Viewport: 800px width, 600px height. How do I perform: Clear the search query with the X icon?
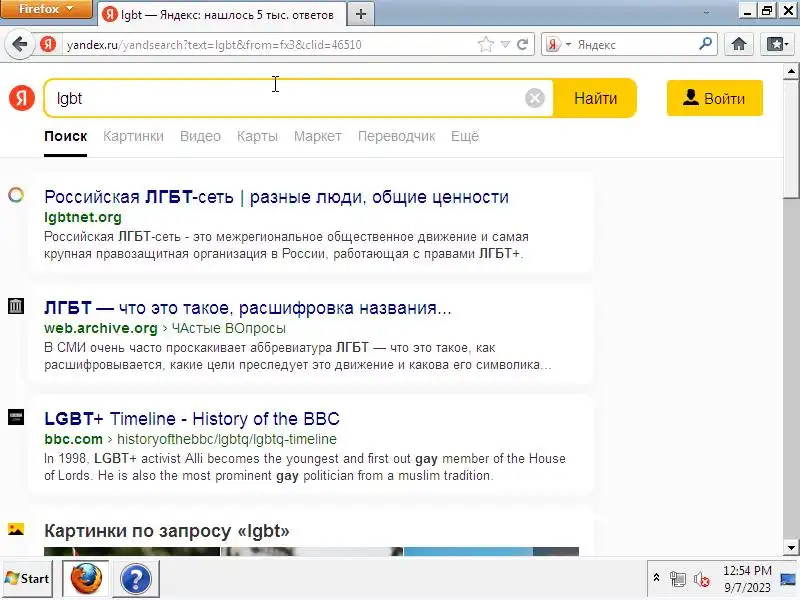[535, 98]
